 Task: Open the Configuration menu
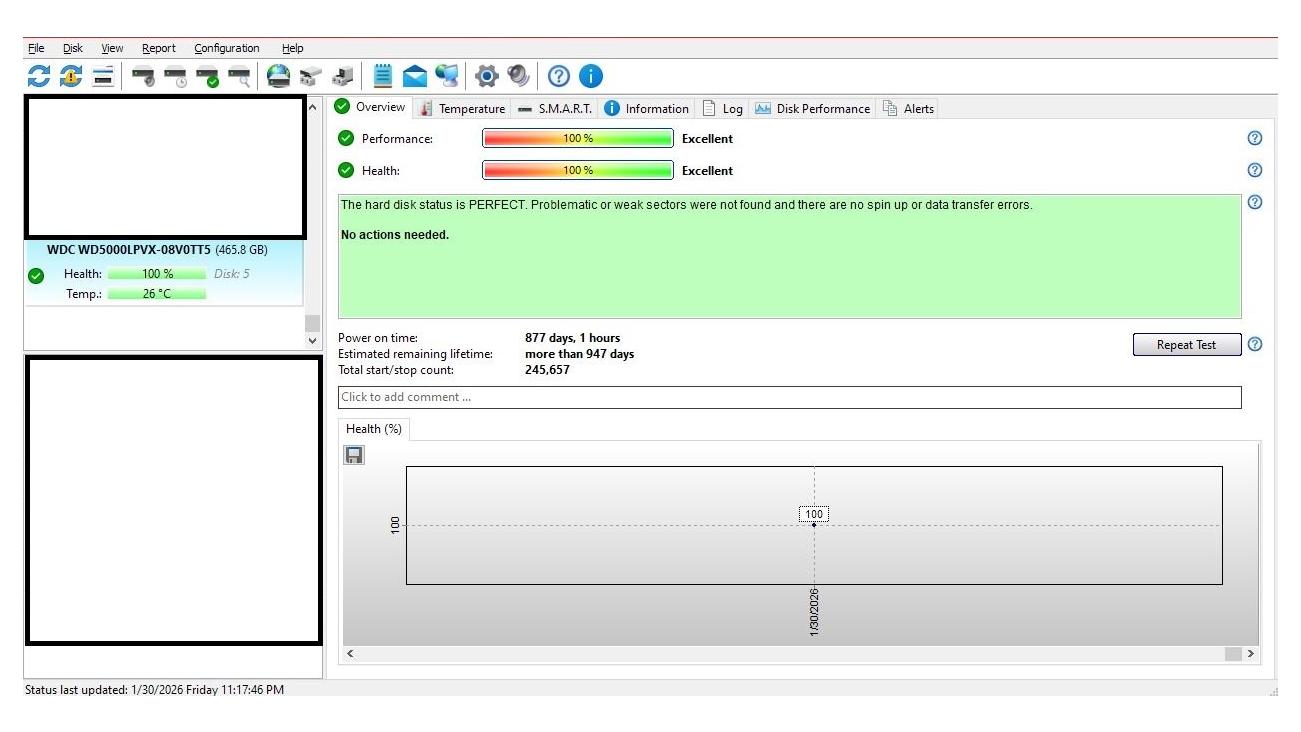(x=227, y=48)
